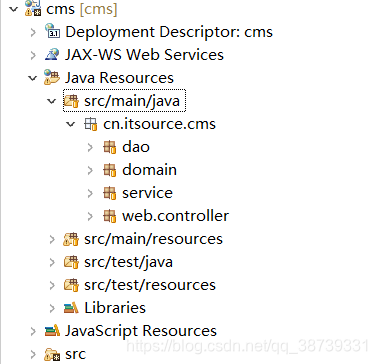Select the 'Libraries' label
Viewport: 377px width, 364px height.
115,308
